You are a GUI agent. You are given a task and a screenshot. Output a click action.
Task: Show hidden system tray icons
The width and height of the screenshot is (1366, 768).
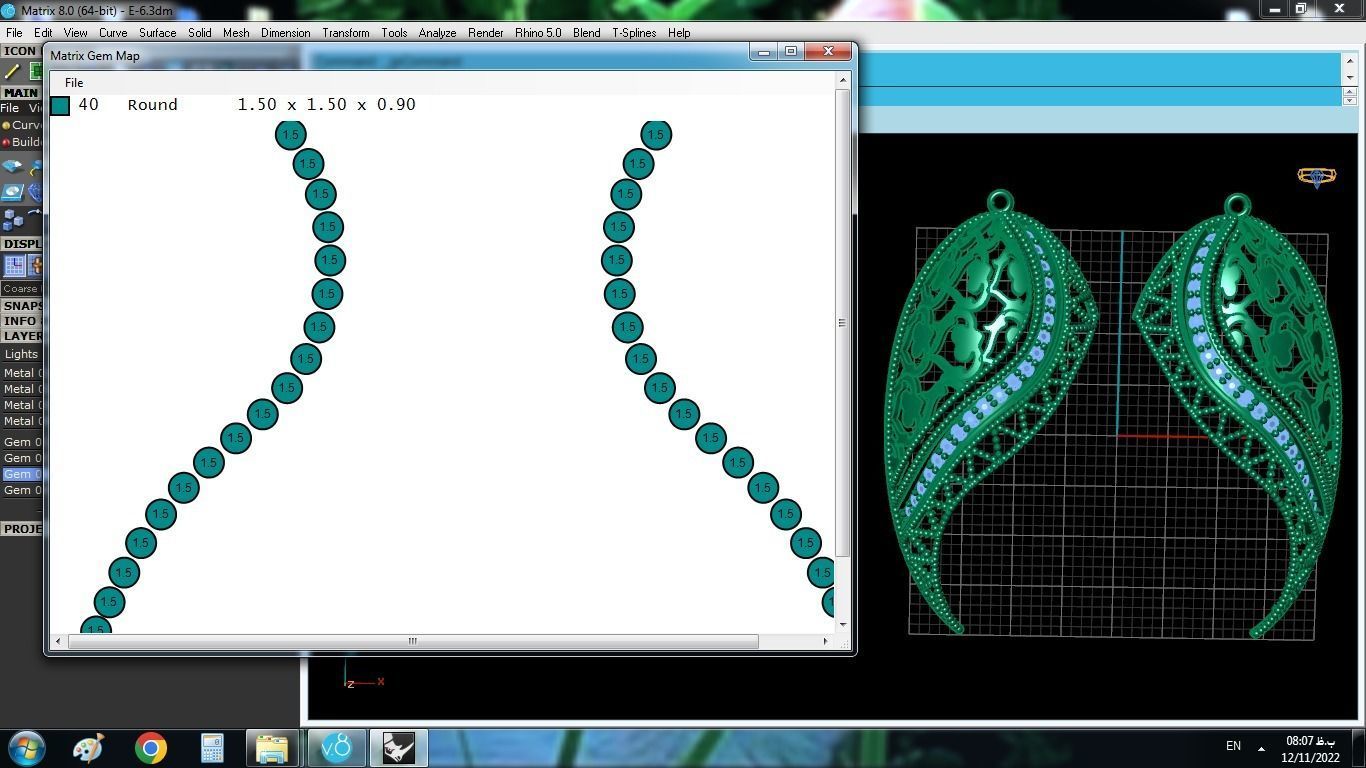tap(1261, 748)
